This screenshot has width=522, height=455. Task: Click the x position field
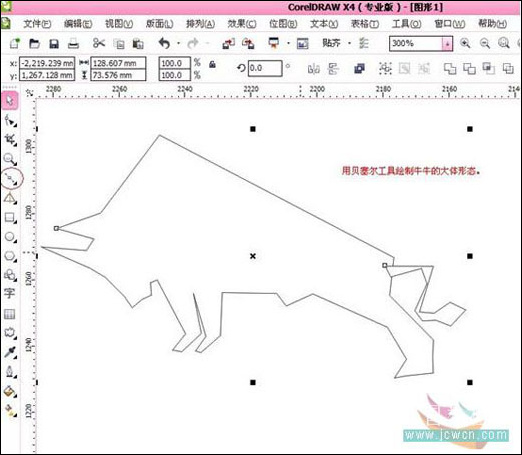pyautogui.click(x=47, y=63)
